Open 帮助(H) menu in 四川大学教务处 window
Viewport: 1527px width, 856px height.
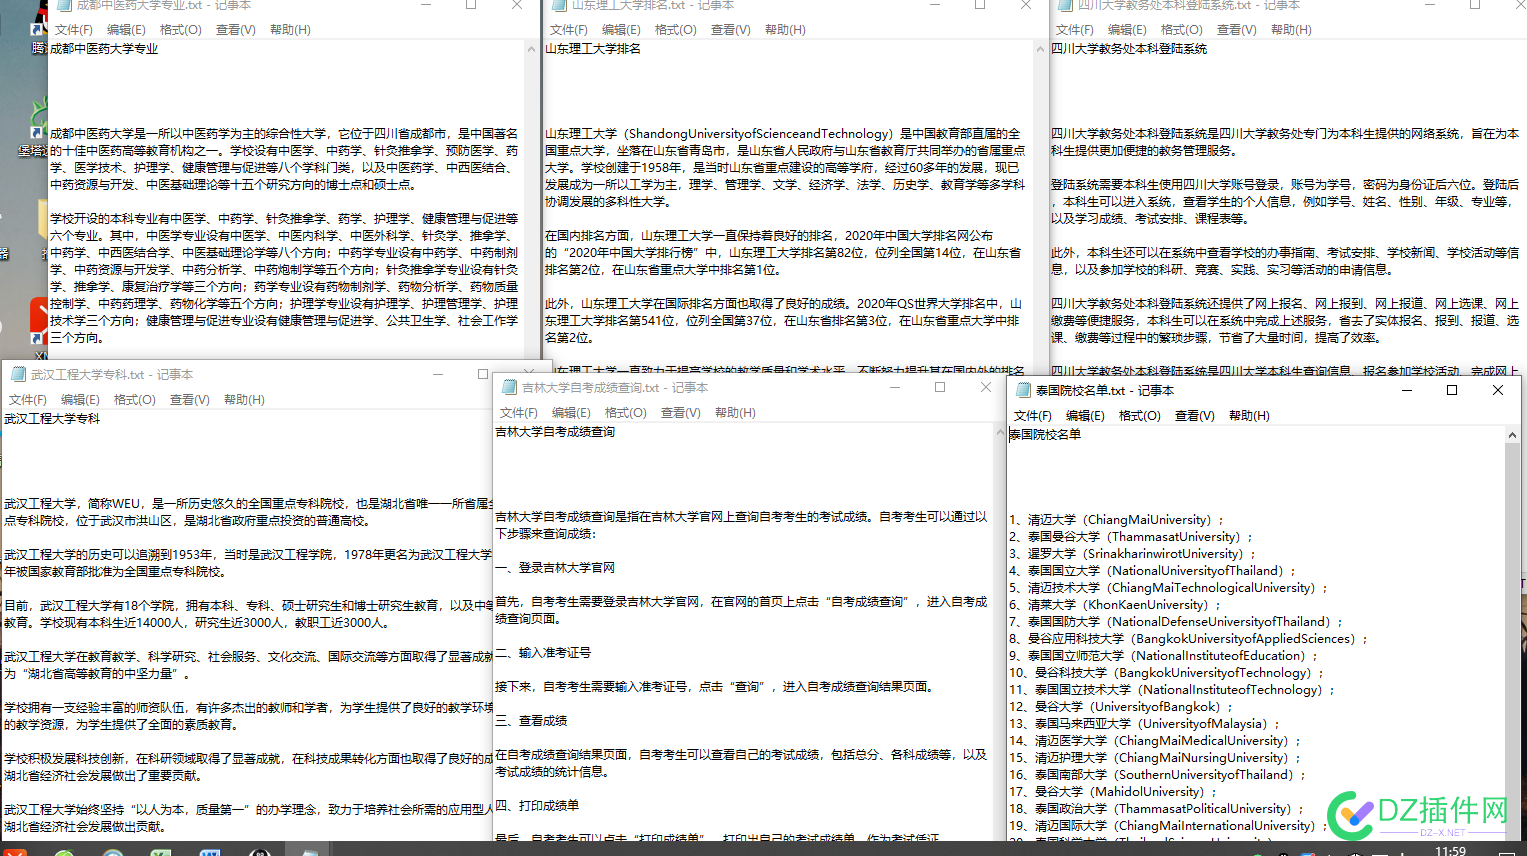1291,30
